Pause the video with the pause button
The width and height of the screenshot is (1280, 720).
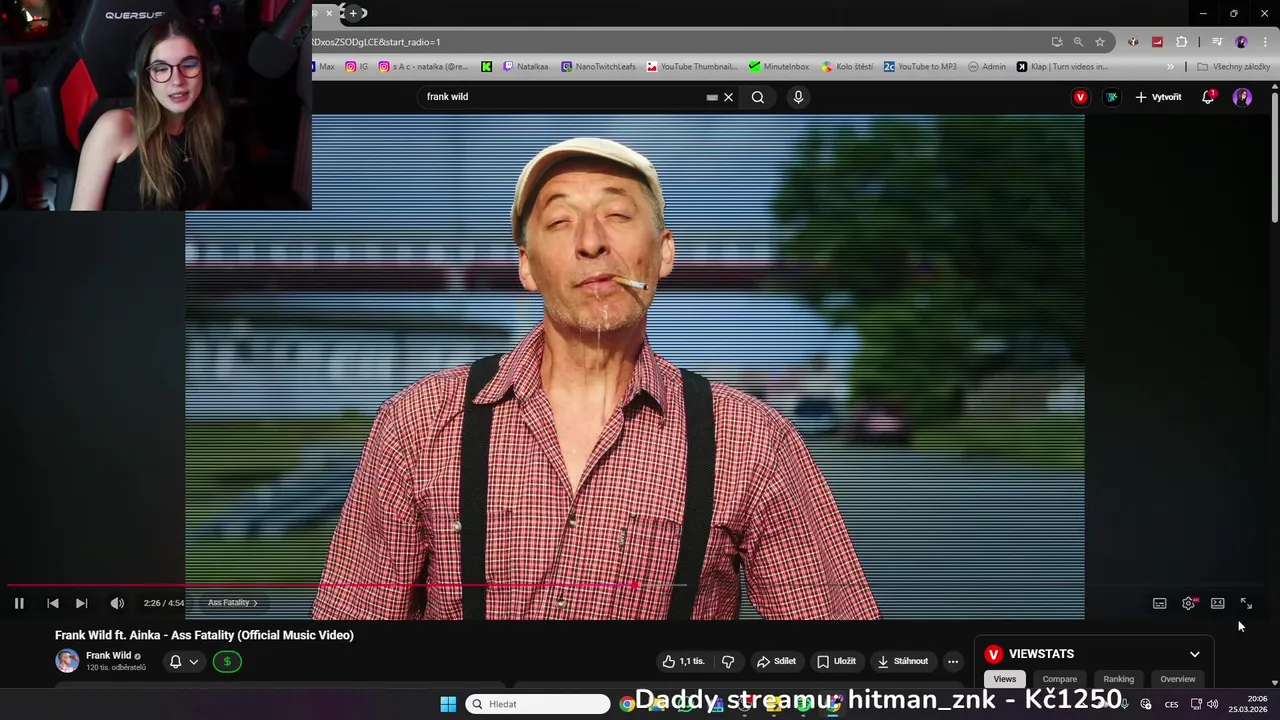19,603
